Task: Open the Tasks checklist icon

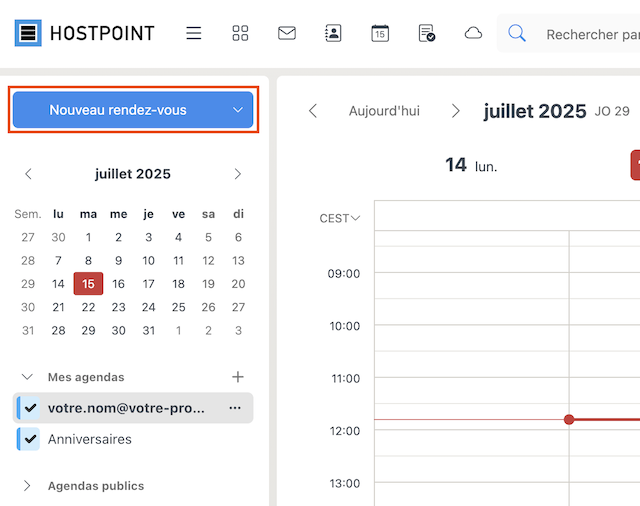Action: point(427,33)
